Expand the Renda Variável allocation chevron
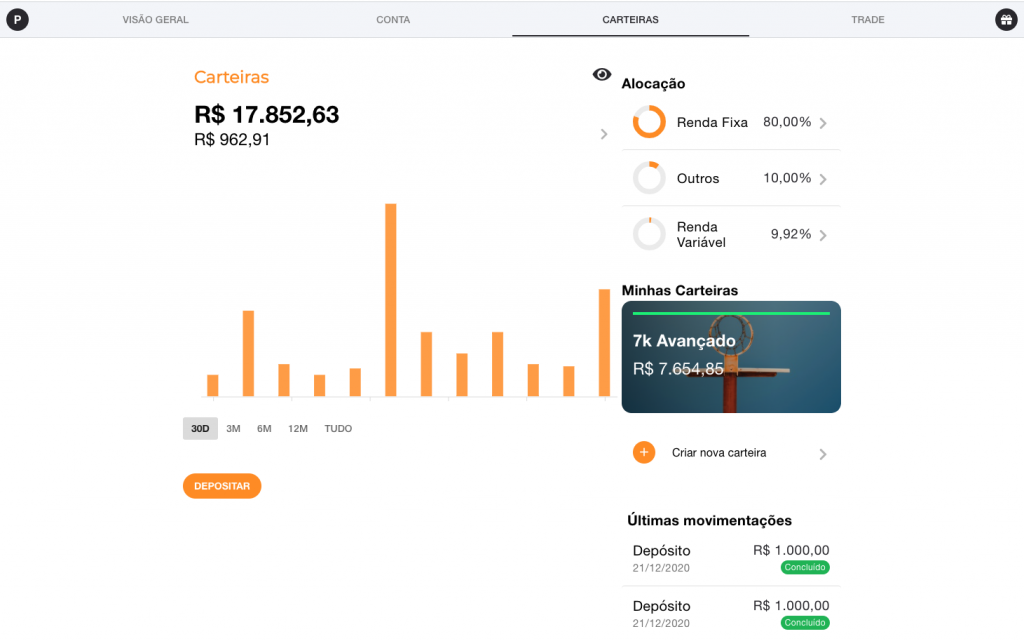1024x641 pixels. 823,235
